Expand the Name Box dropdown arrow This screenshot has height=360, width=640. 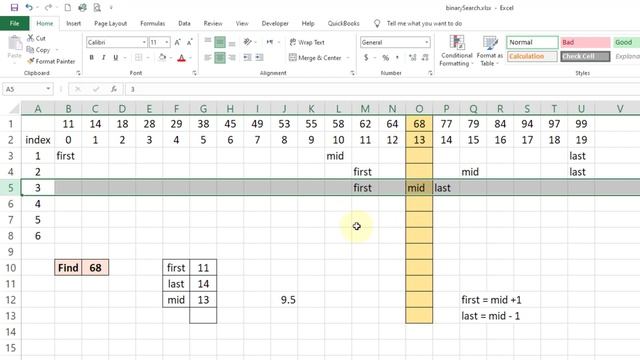[48, 89]
